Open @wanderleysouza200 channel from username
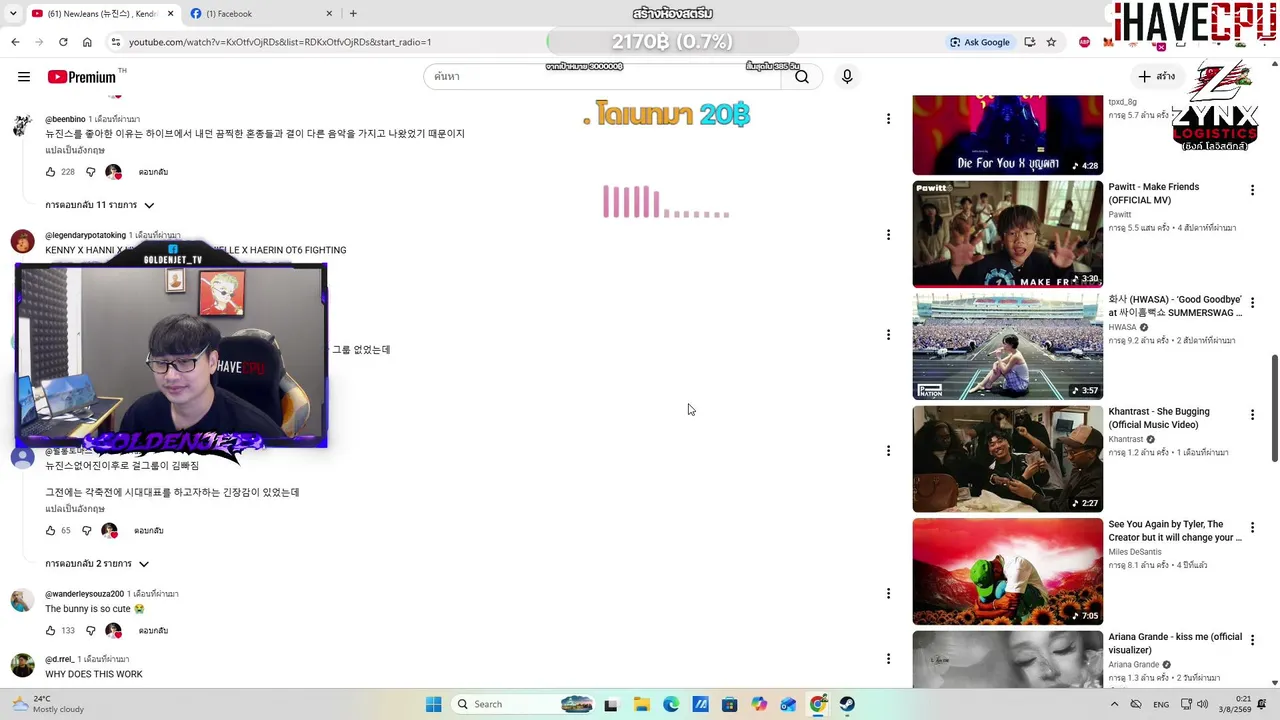The height and width of the screenshot is (720, 1280). [84, 594]
